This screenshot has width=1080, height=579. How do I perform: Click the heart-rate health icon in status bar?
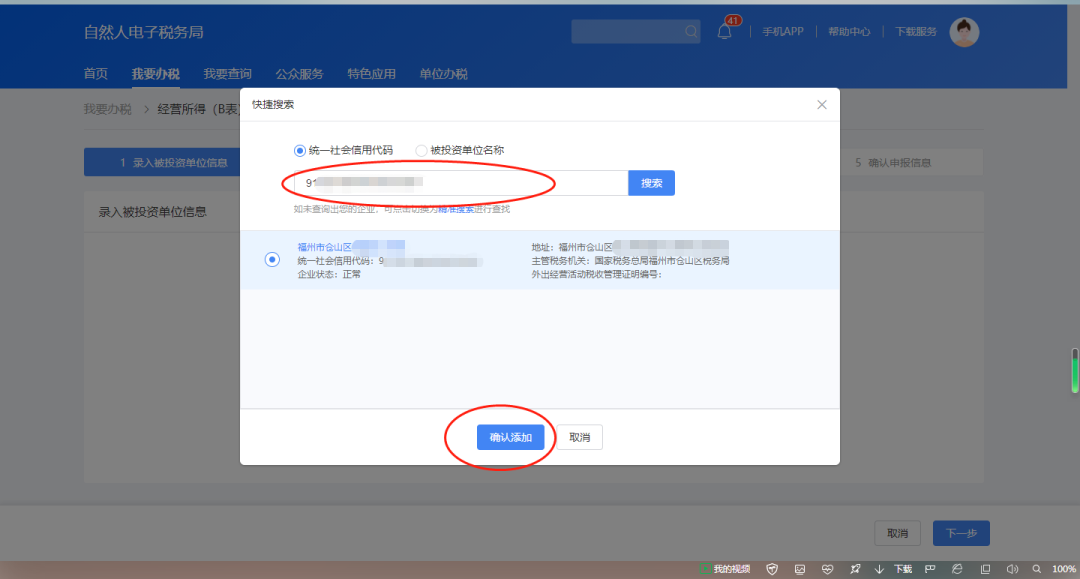point(827,569)
